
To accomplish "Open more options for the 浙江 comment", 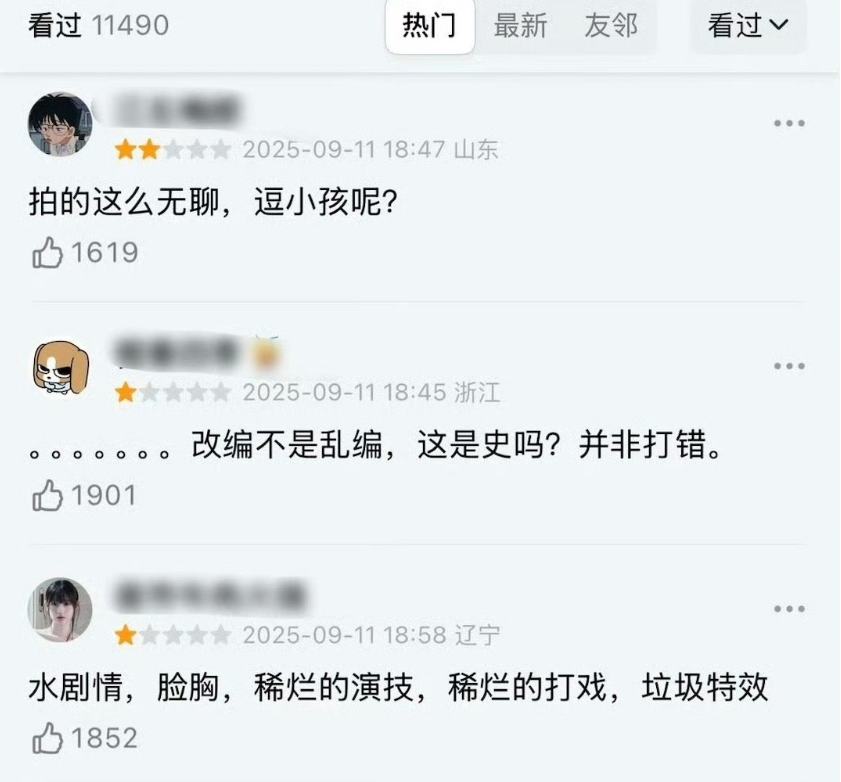I will pos(789,366).
